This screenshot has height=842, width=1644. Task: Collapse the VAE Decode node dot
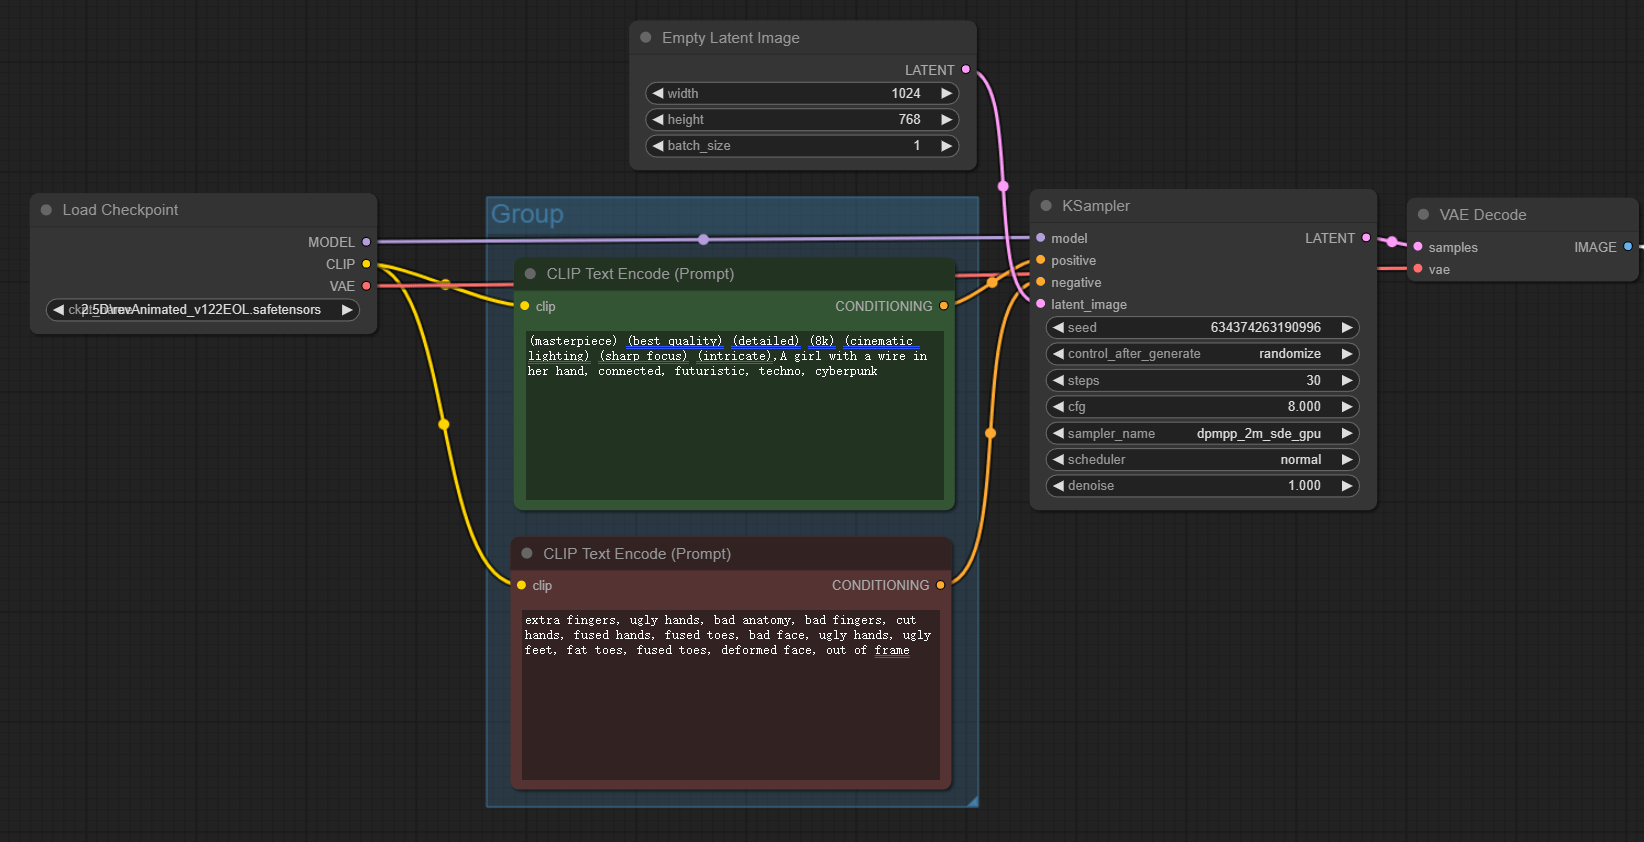(x=1423, y=215)
